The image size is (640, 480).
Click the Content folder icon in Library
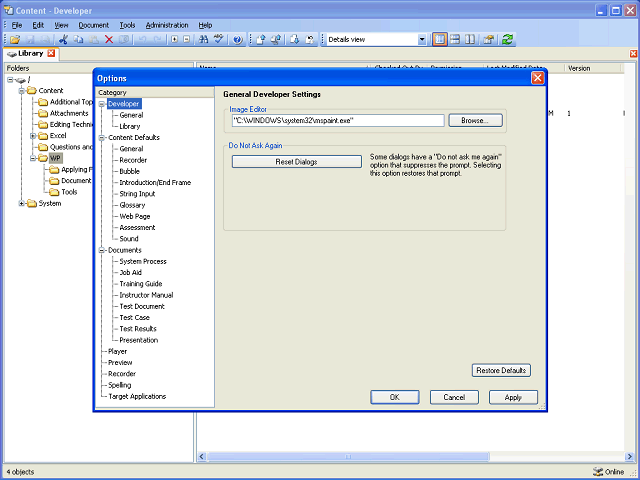(32, 91)
